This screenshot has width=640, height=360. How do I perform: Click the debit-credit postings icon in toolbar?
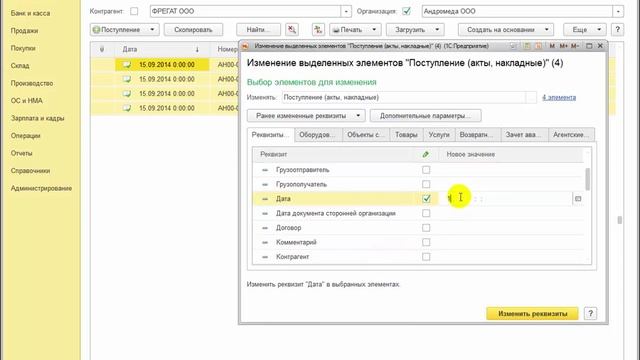[x=318, y=29]
